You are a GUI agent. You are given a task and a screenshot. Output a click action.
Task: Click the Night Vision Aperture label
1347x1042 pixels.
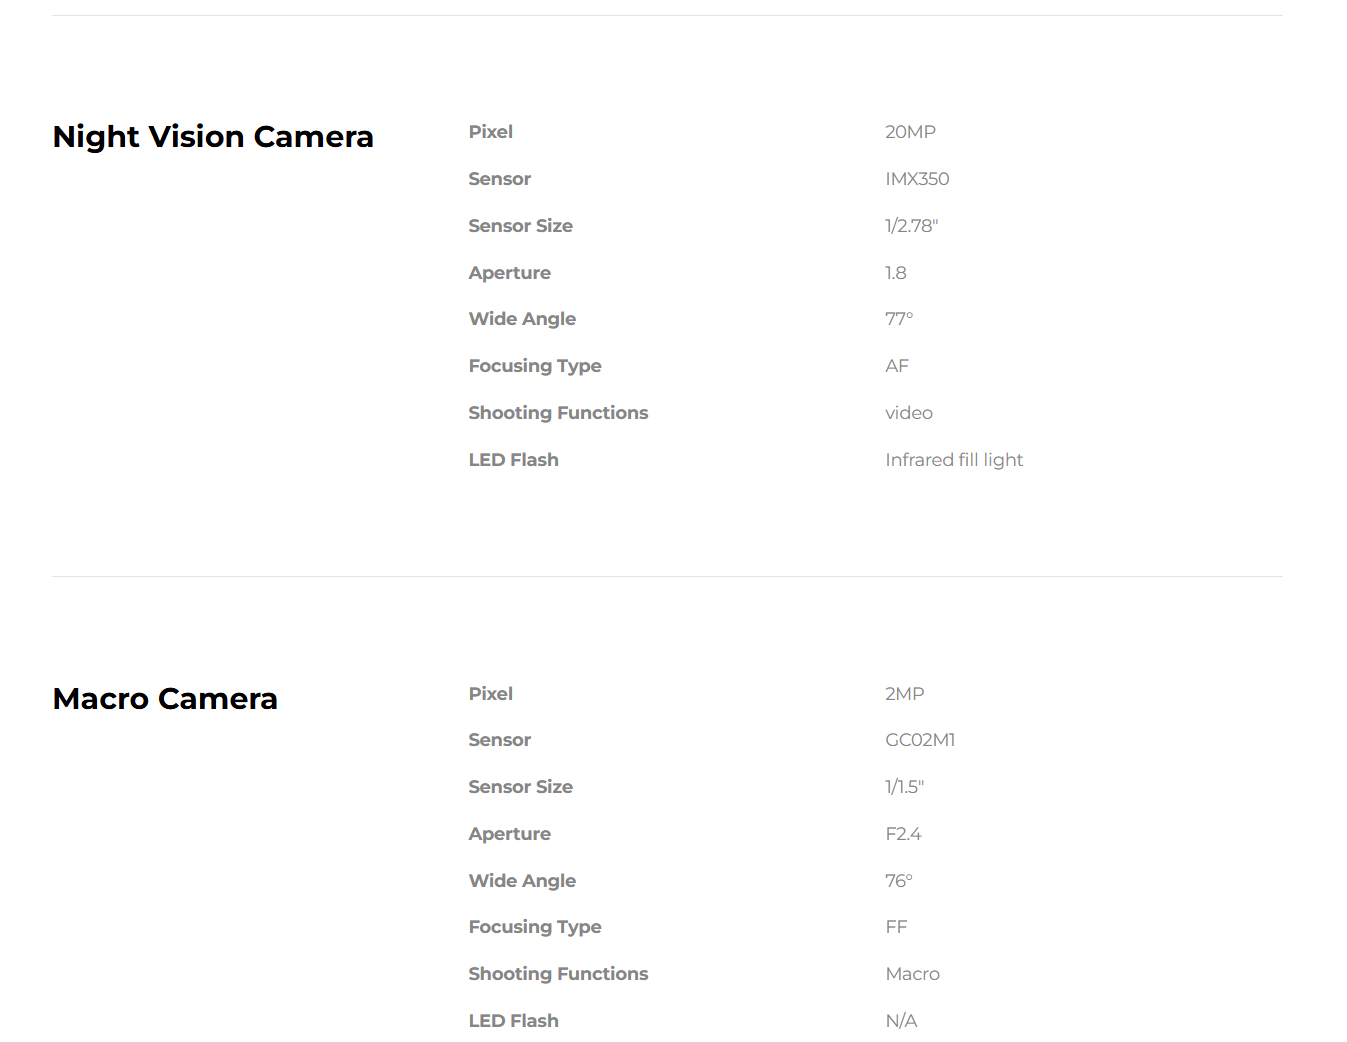(509, 273)
